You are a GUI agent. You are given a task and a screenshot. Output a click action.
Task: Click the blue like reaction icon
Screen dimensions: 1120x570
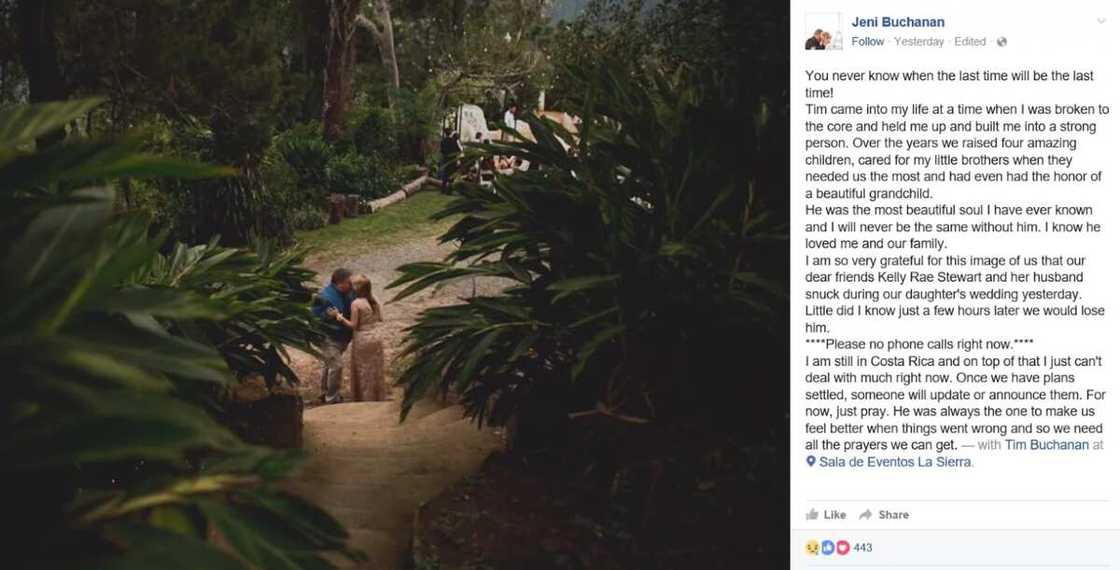tap(827, 547)
